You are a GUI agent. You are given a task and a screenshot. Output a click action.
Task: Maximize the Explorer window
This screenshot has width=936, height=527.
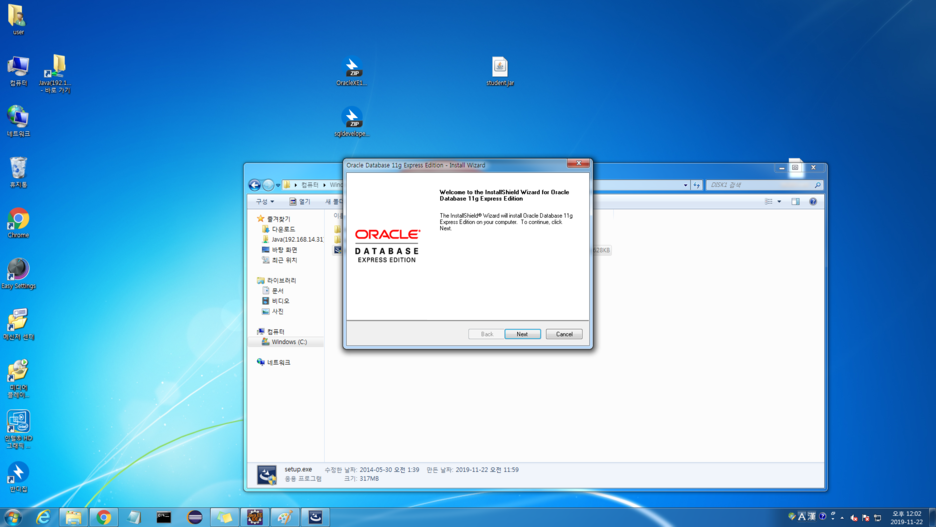tap(795, 168)
